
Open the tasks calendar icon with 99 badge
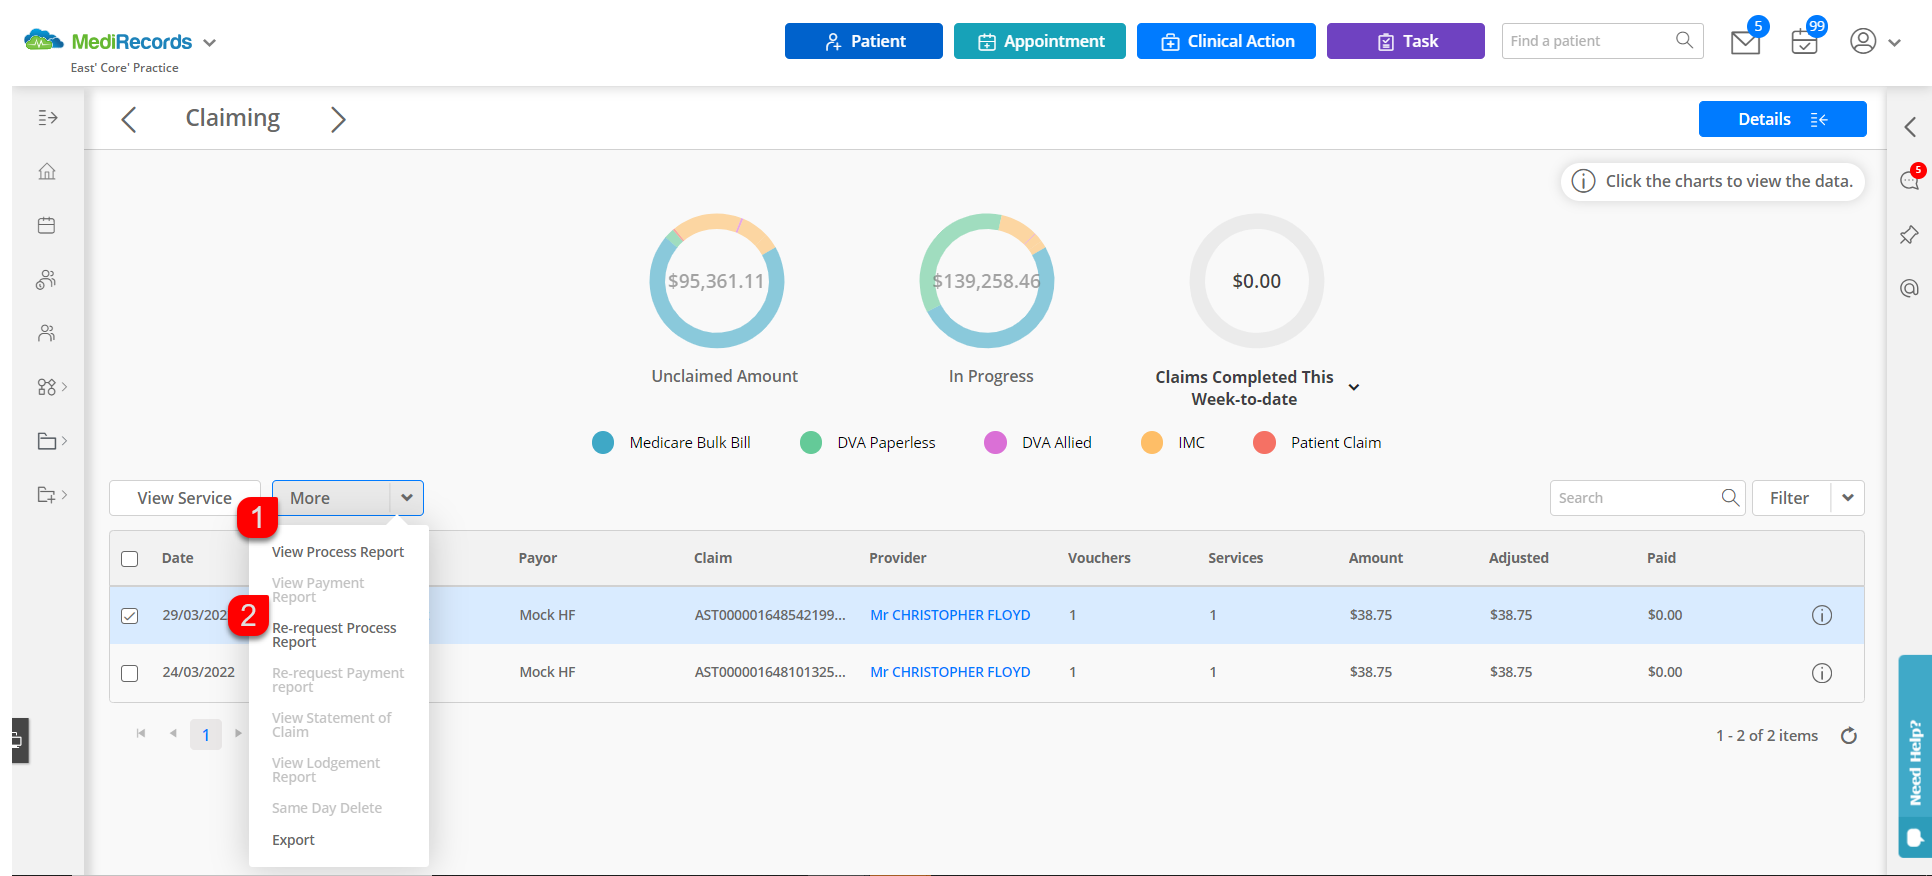(x=1805, y=42)
